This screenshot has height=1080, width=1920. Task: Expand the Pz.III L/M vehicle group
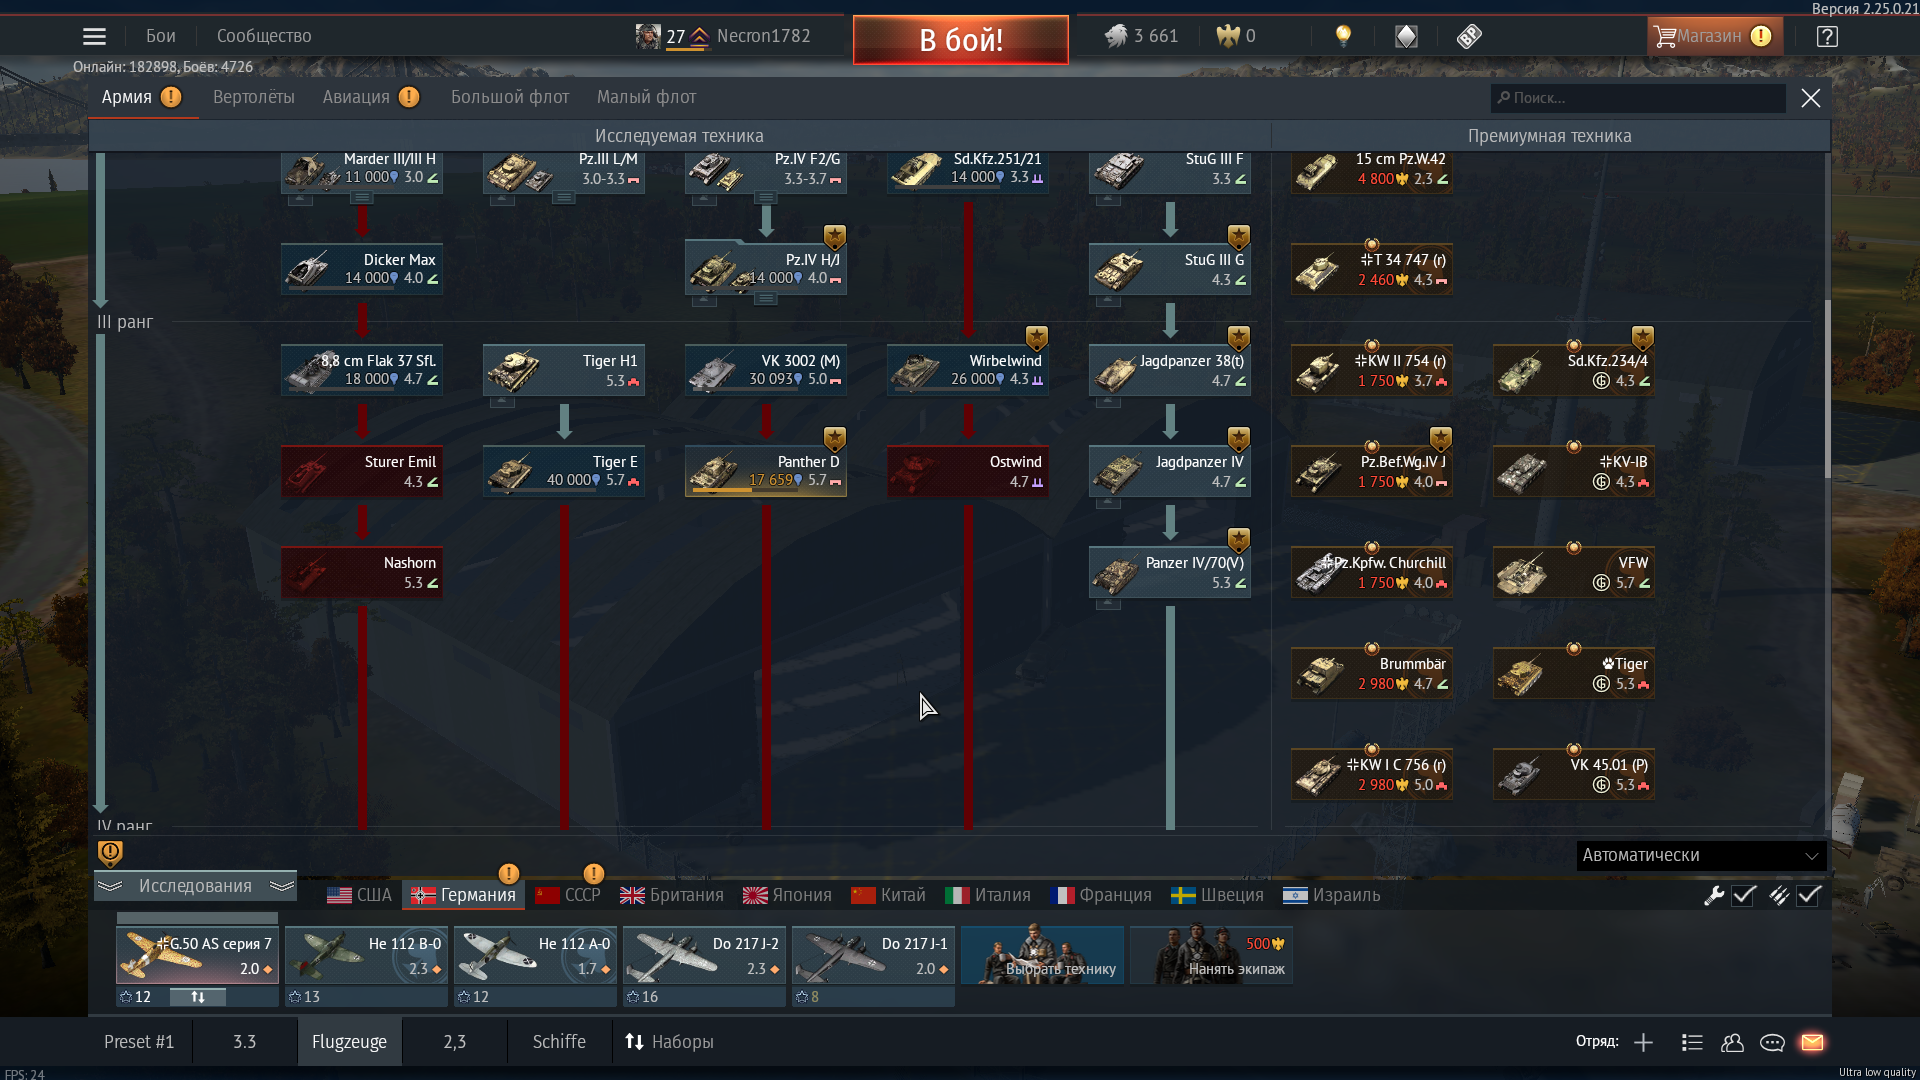[563, 198]
